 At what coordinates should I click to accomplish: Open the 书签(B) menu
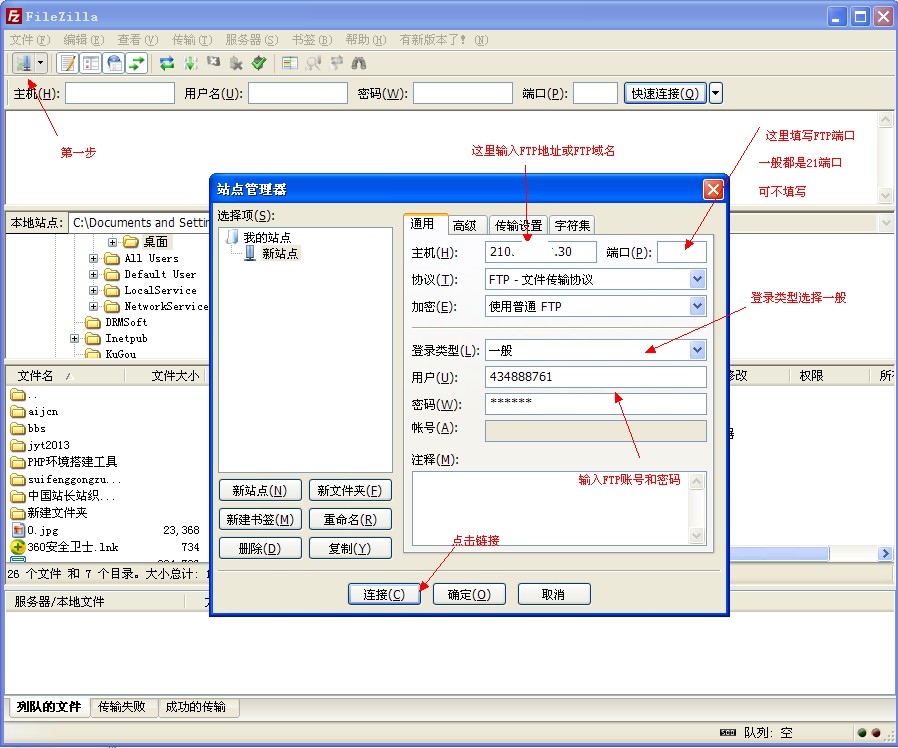tap(312, 40)
